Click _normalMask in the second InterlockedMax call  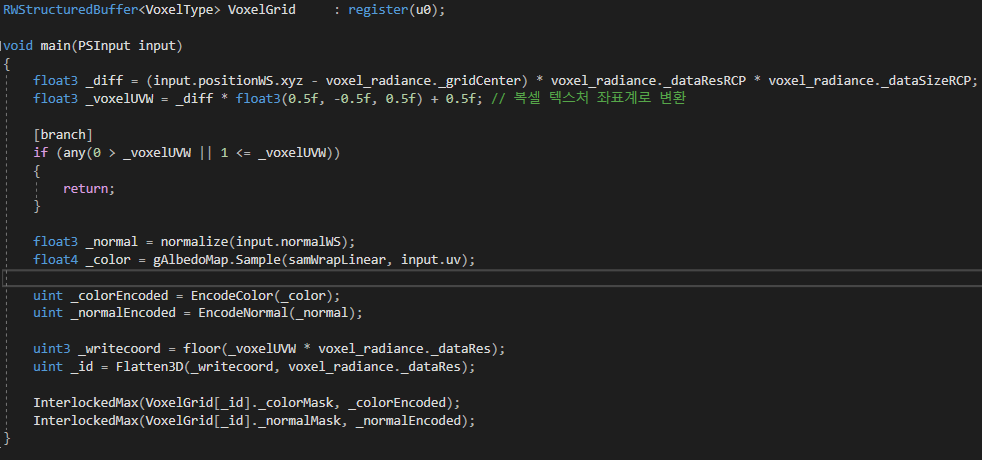[x=299, y=421]
